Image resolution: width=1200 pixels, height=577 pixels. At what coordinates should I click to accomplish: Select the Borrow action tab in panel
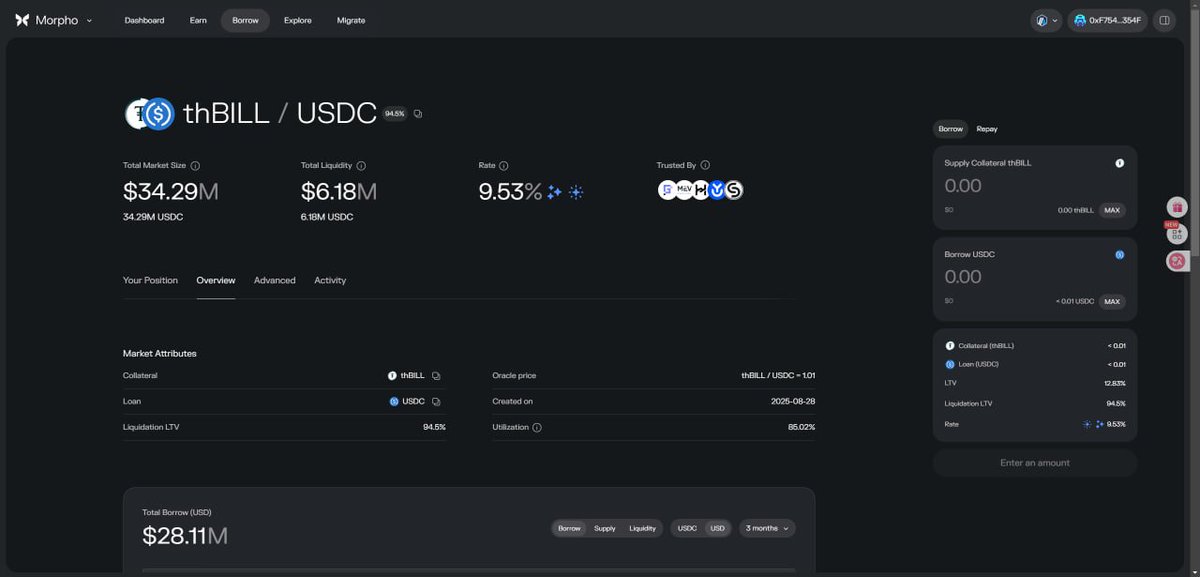click(950, 128)
